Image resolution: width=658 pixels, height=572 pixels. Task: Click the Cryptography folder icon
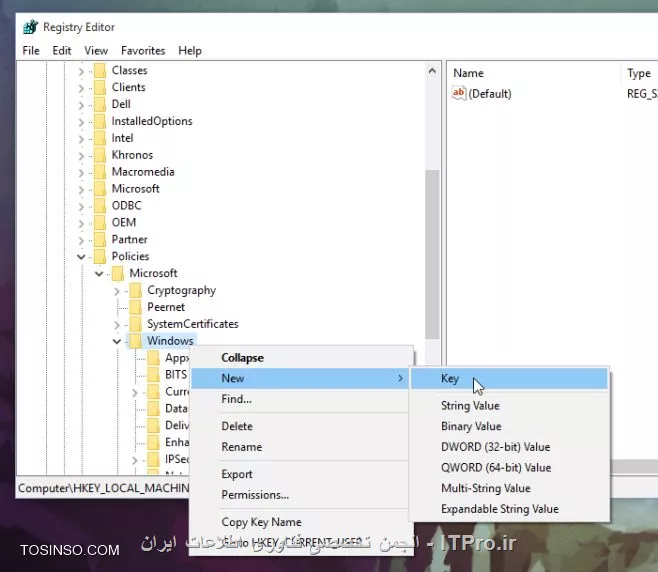coord(136,290)
